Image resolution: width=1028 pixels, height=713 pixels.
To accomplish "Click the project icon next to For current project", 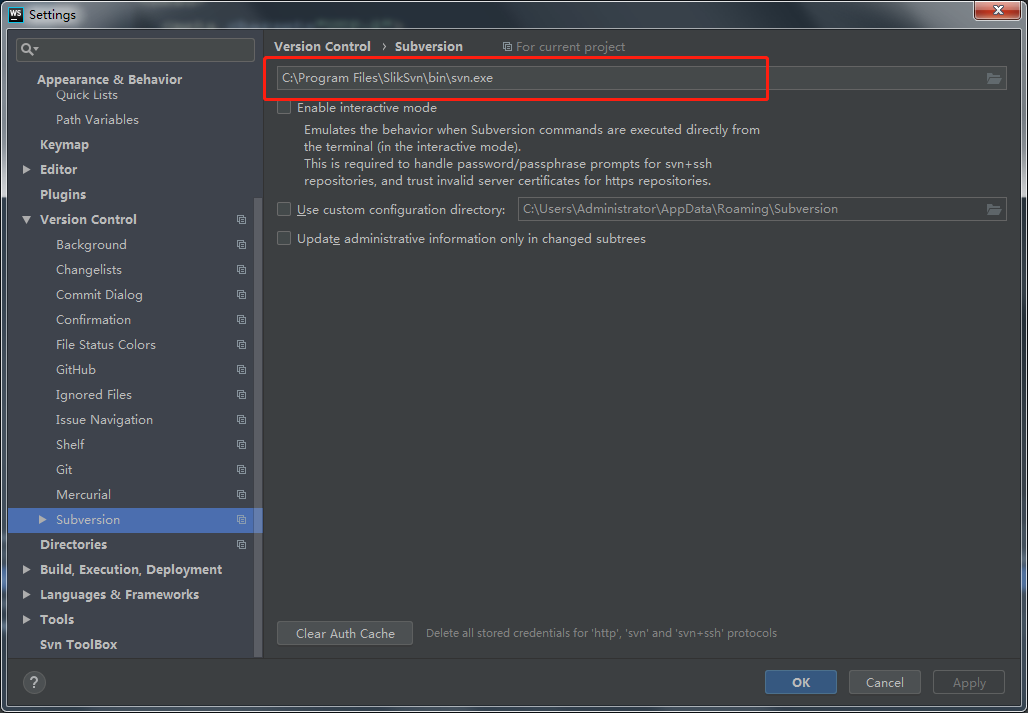I will coord(507,46).
